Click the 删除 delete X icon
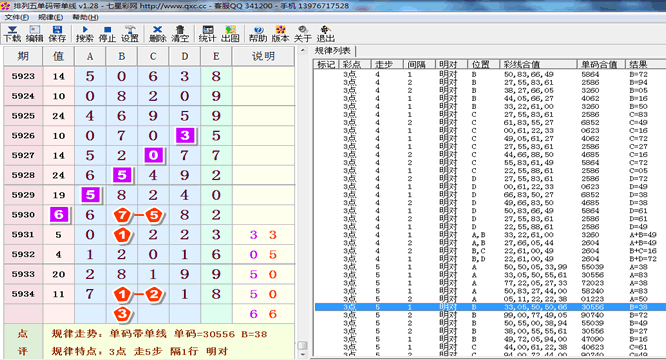This screenshot has width=666, height=360. tap(158, 34)
